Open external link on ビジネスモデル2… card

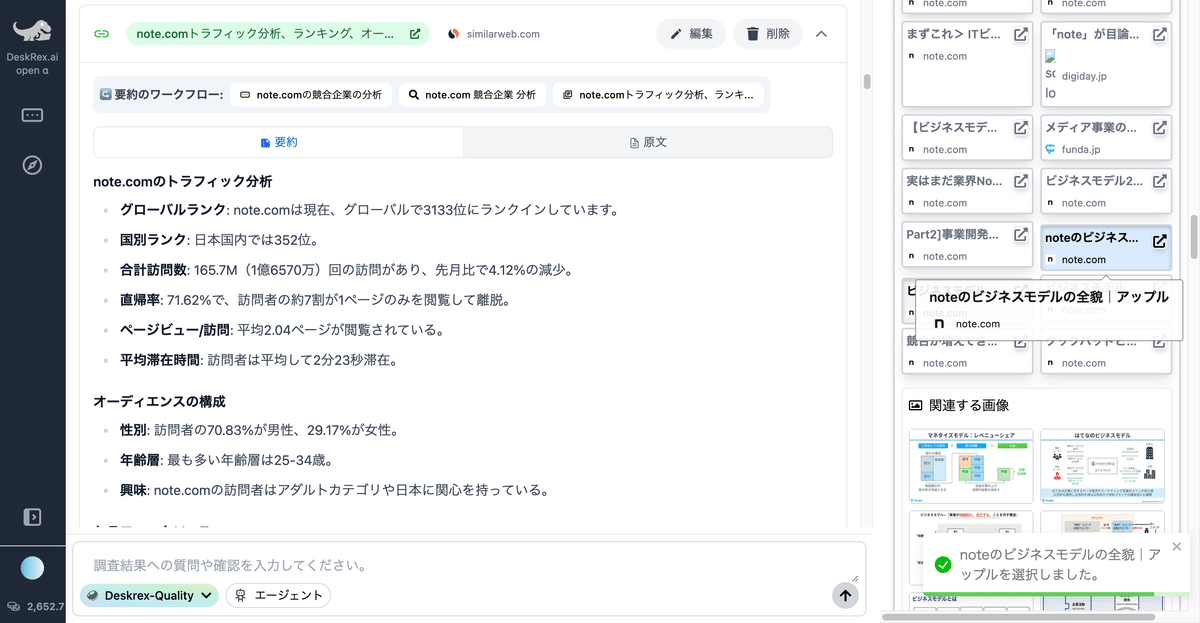point(1159,181)
